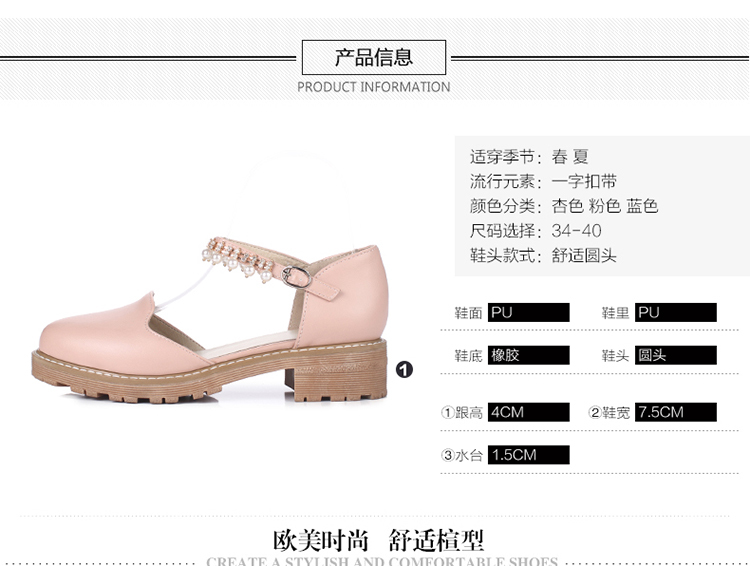Click the silver buckle on shoe strap
Viewport: 750px width, 566px height.
296,277
